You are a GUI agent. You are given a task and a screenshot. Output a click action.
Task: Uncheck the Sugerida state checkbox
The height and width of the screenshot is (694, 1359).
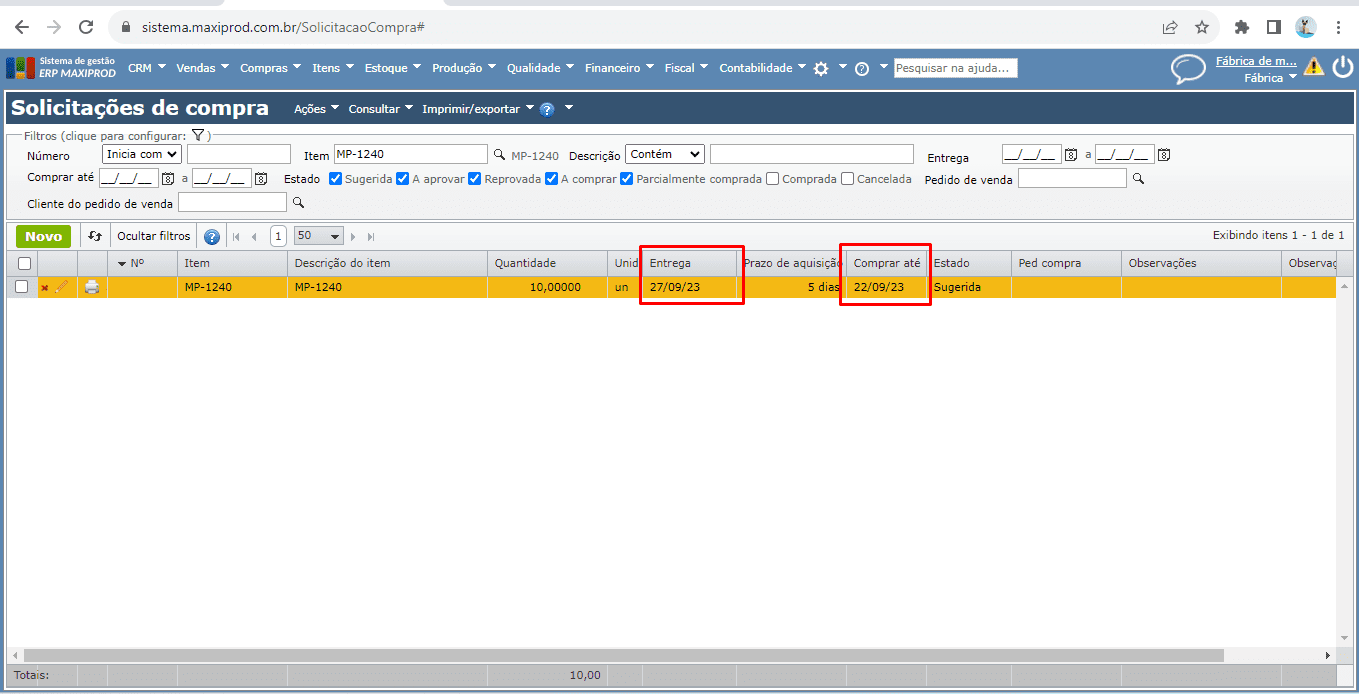[x=336, y=179]
